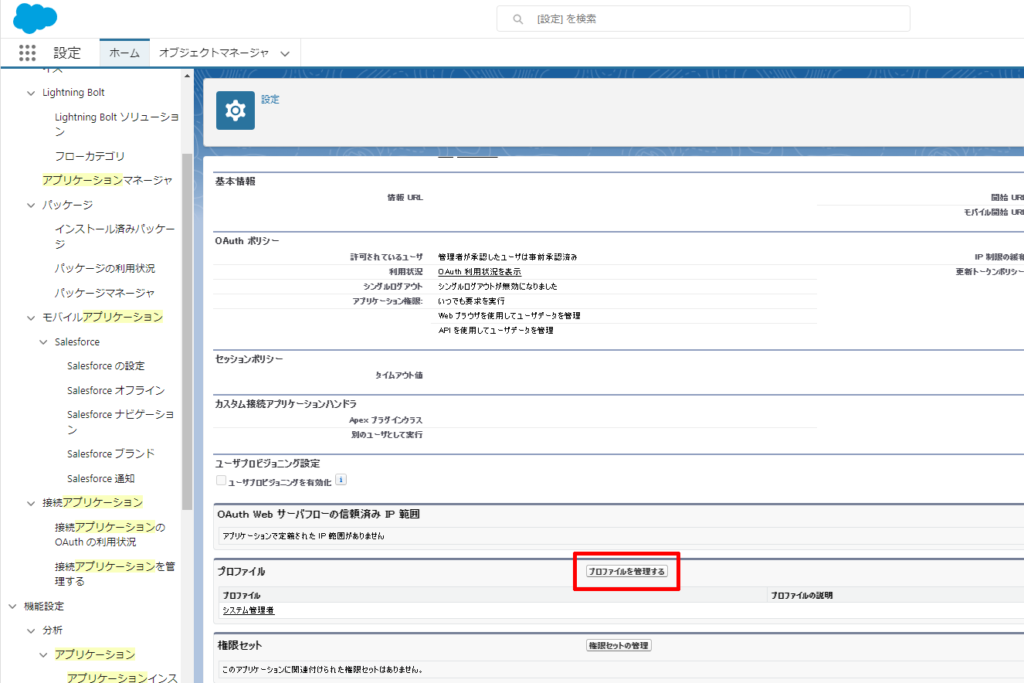This screenshot has width=1024, height=683.
Task: Collapse the パッケージ section chevron
Action: 30,205
